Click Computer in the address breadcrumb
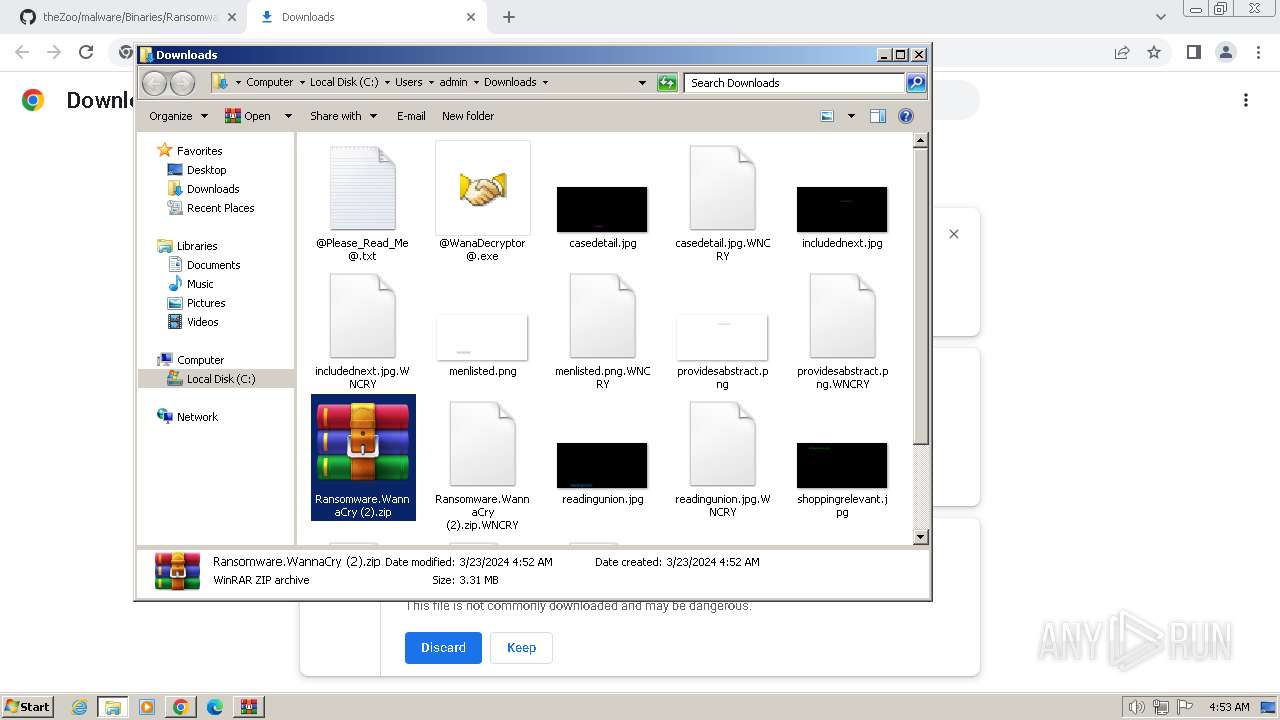 [269, 83]
